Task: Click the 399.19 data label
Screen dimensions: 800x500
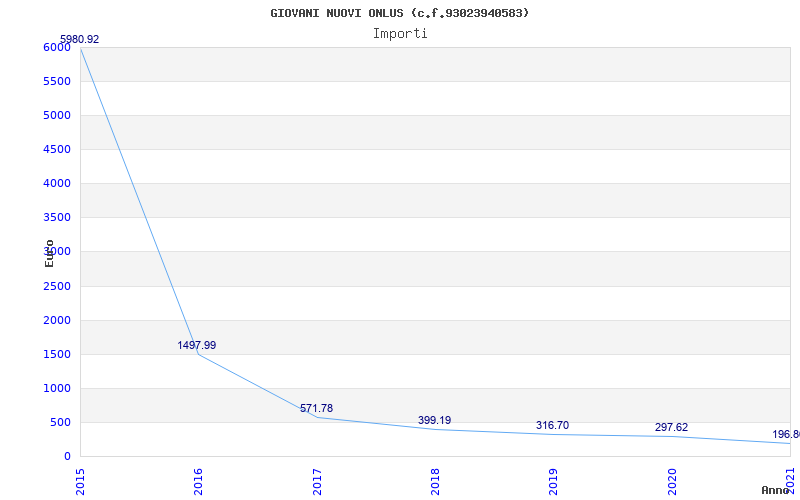Action: pyautogui.click(x=434, y=420)
